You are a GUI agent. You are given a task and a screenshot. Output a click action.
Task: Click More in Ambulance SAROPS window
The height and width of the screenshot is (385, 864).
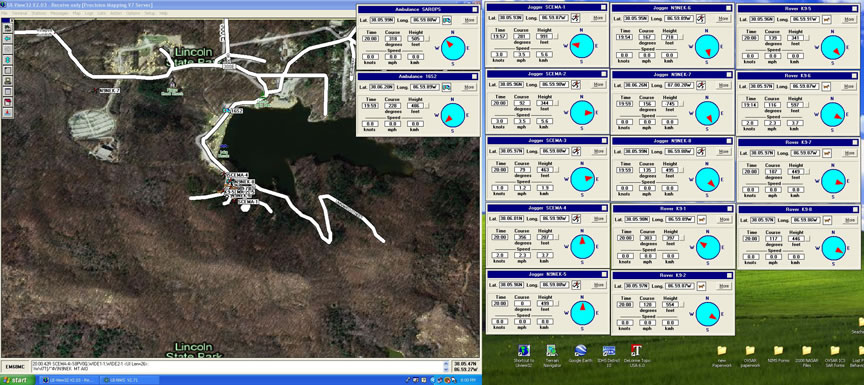point(469,20)
